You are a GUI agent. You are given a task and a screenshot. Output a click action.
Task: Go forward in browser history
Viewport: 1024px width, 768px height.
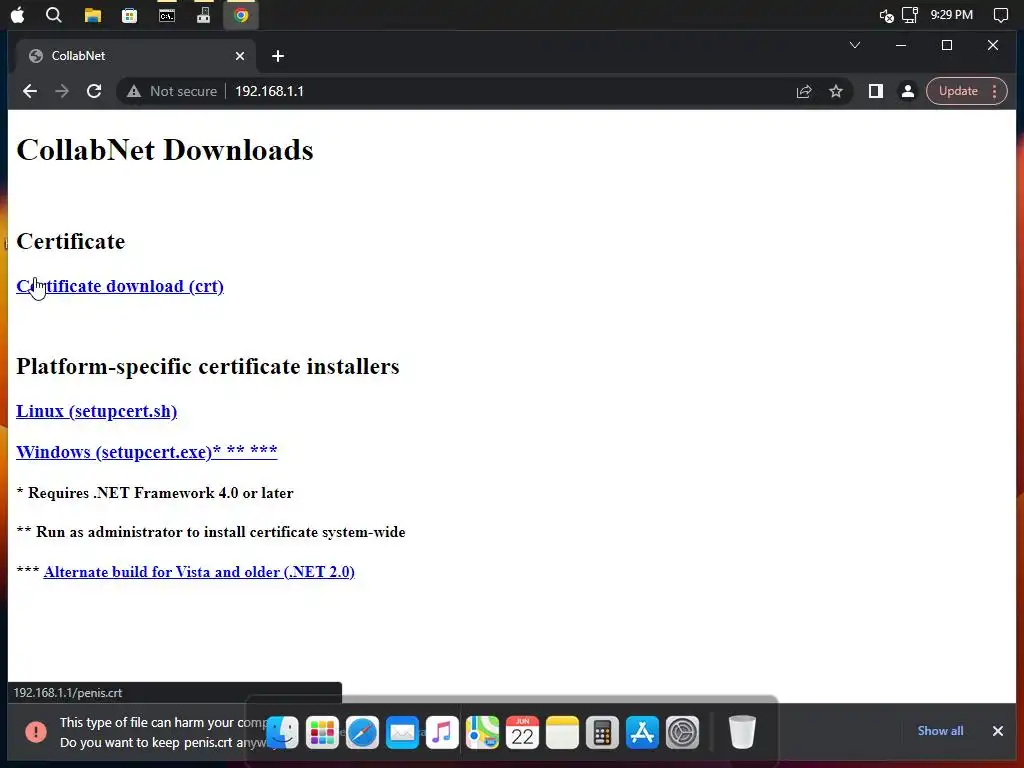pyautogui.click(x=62, y=91)
